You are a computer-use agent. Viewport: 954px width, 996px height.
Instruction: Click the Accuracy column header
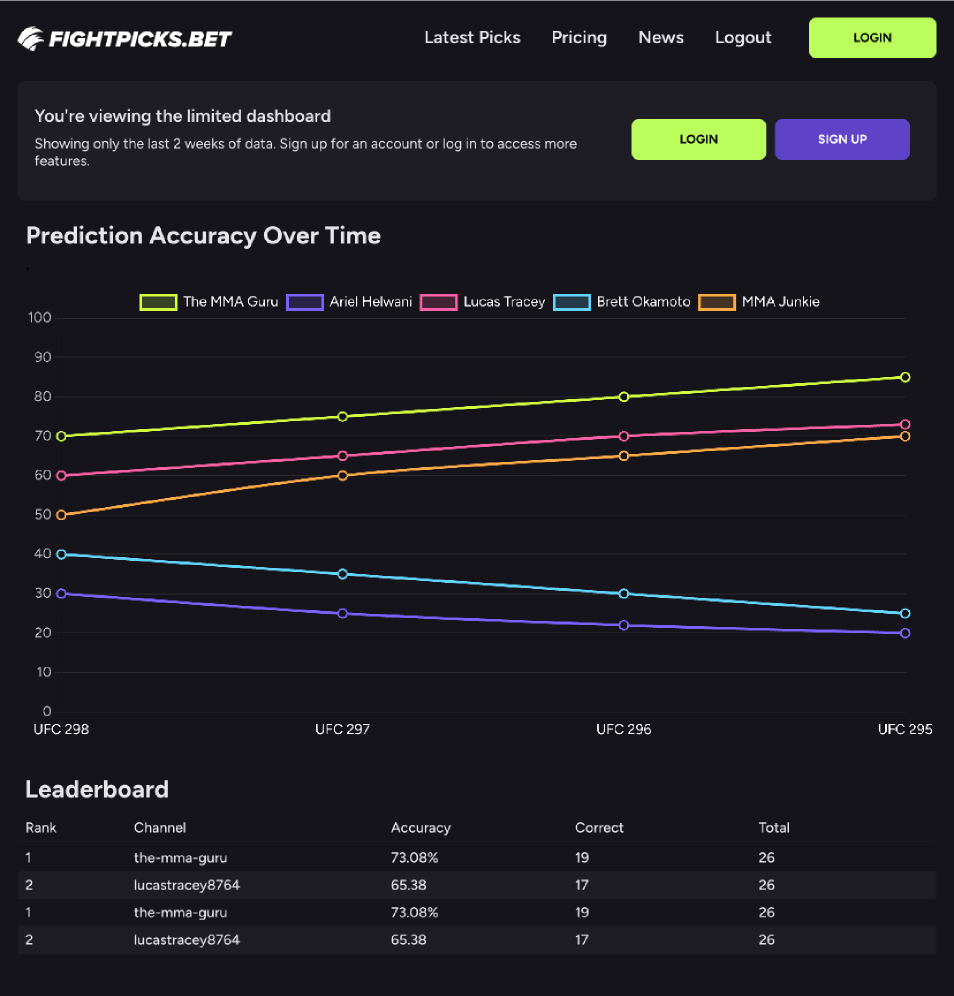coord(420,828)
